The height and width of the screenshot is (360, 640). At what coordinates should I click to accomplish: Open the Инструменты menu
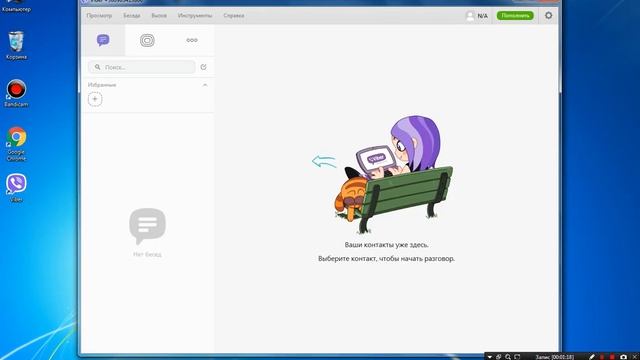pos(195,16)
